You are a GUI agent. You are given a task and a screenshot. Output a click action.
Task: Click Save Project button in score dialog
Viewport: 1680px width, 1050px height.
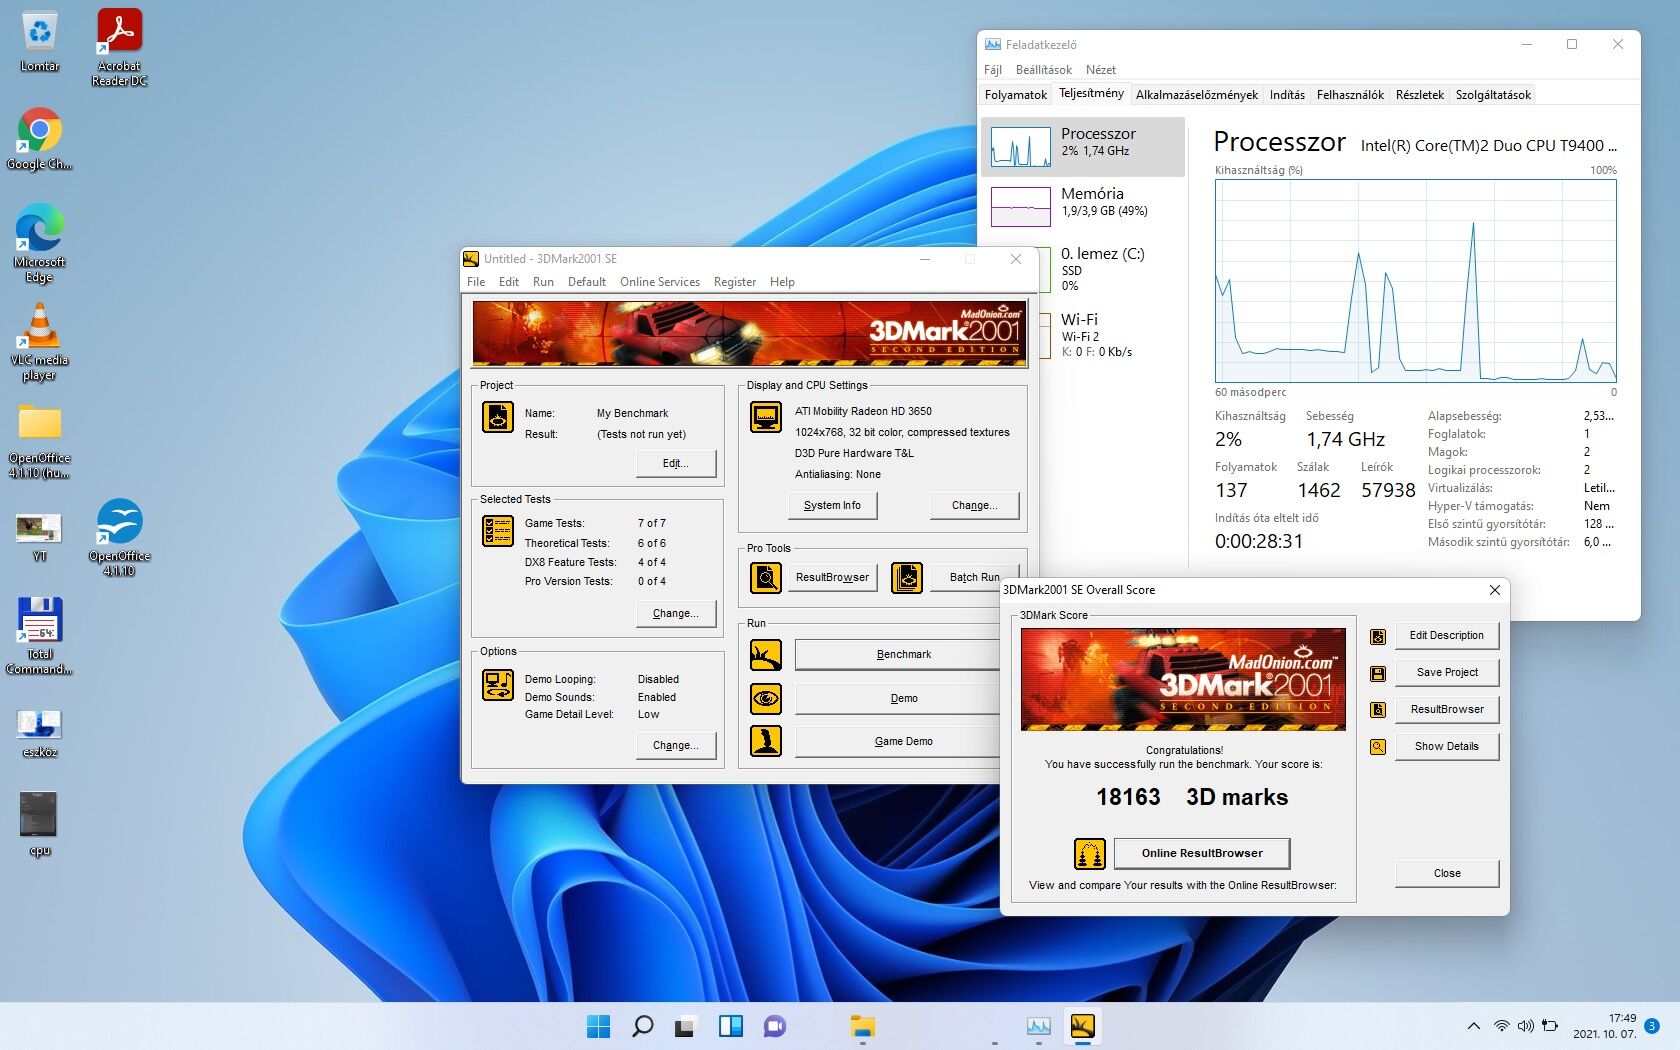click(1447, 672)
